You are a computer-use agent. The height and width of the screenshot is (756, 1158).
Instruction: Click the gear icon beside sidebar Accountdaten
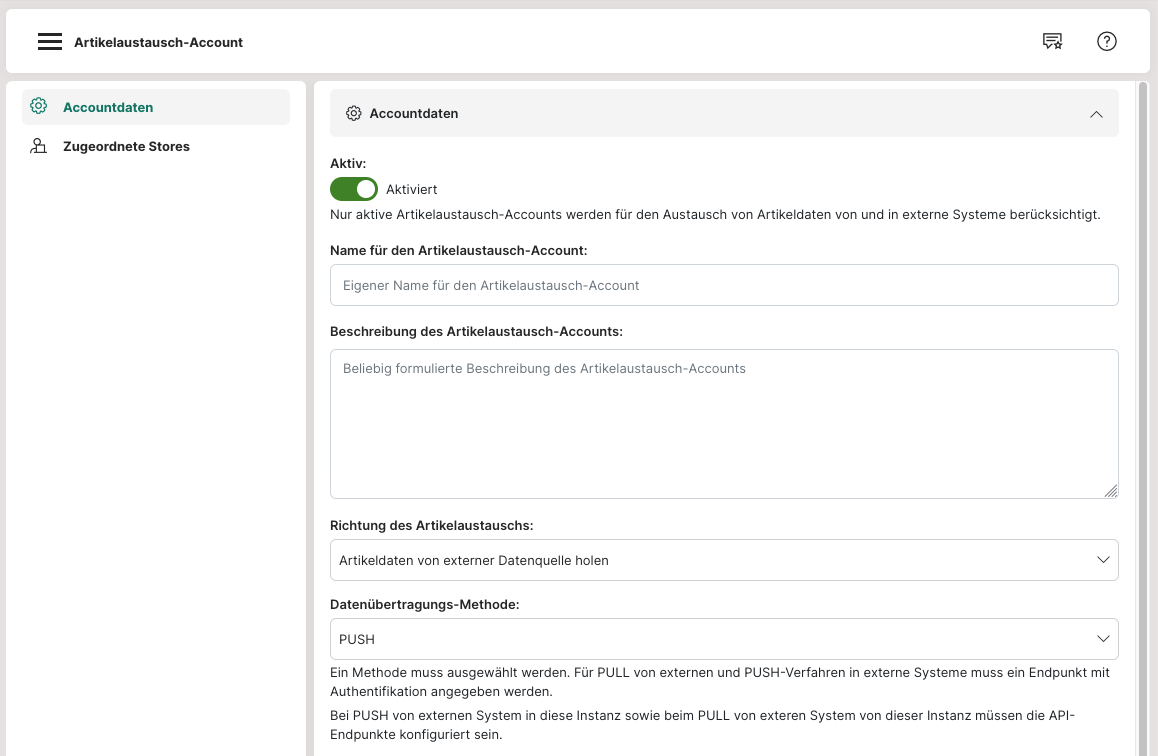point(39,107)
